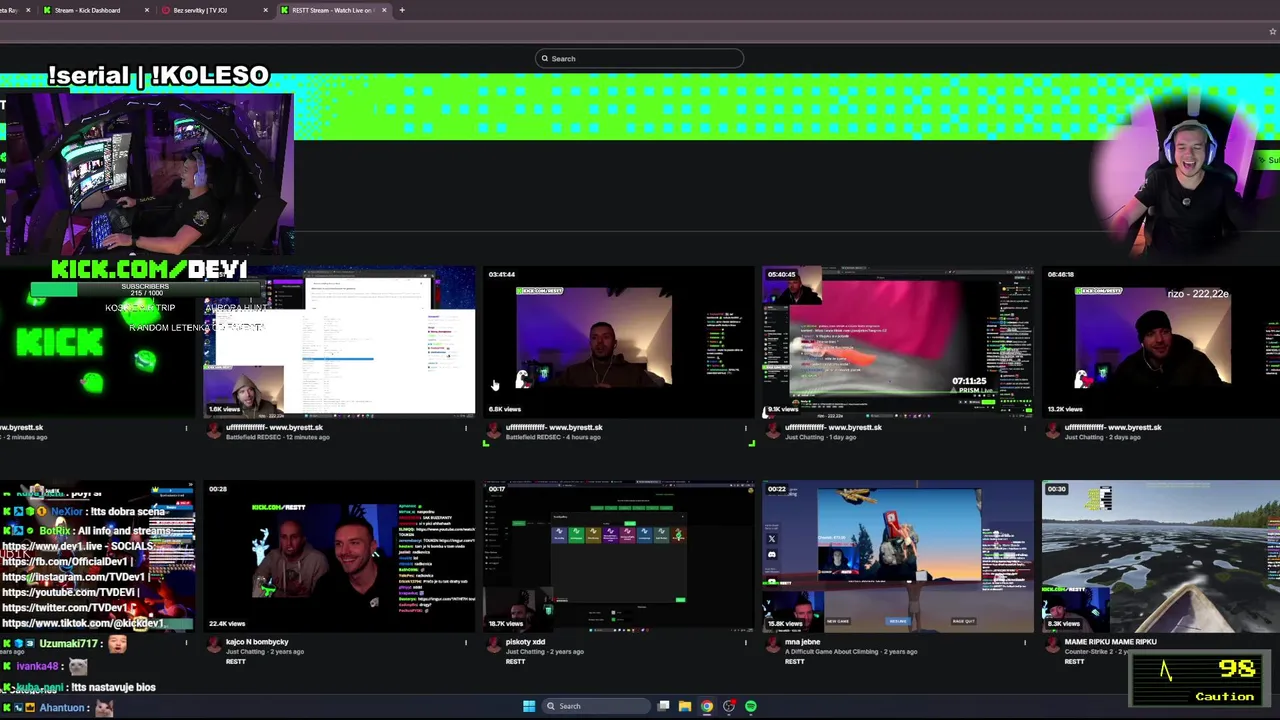Close the RESTT Stream tab
This screenshot has width=1280, height=720.
tap(384, 10)
